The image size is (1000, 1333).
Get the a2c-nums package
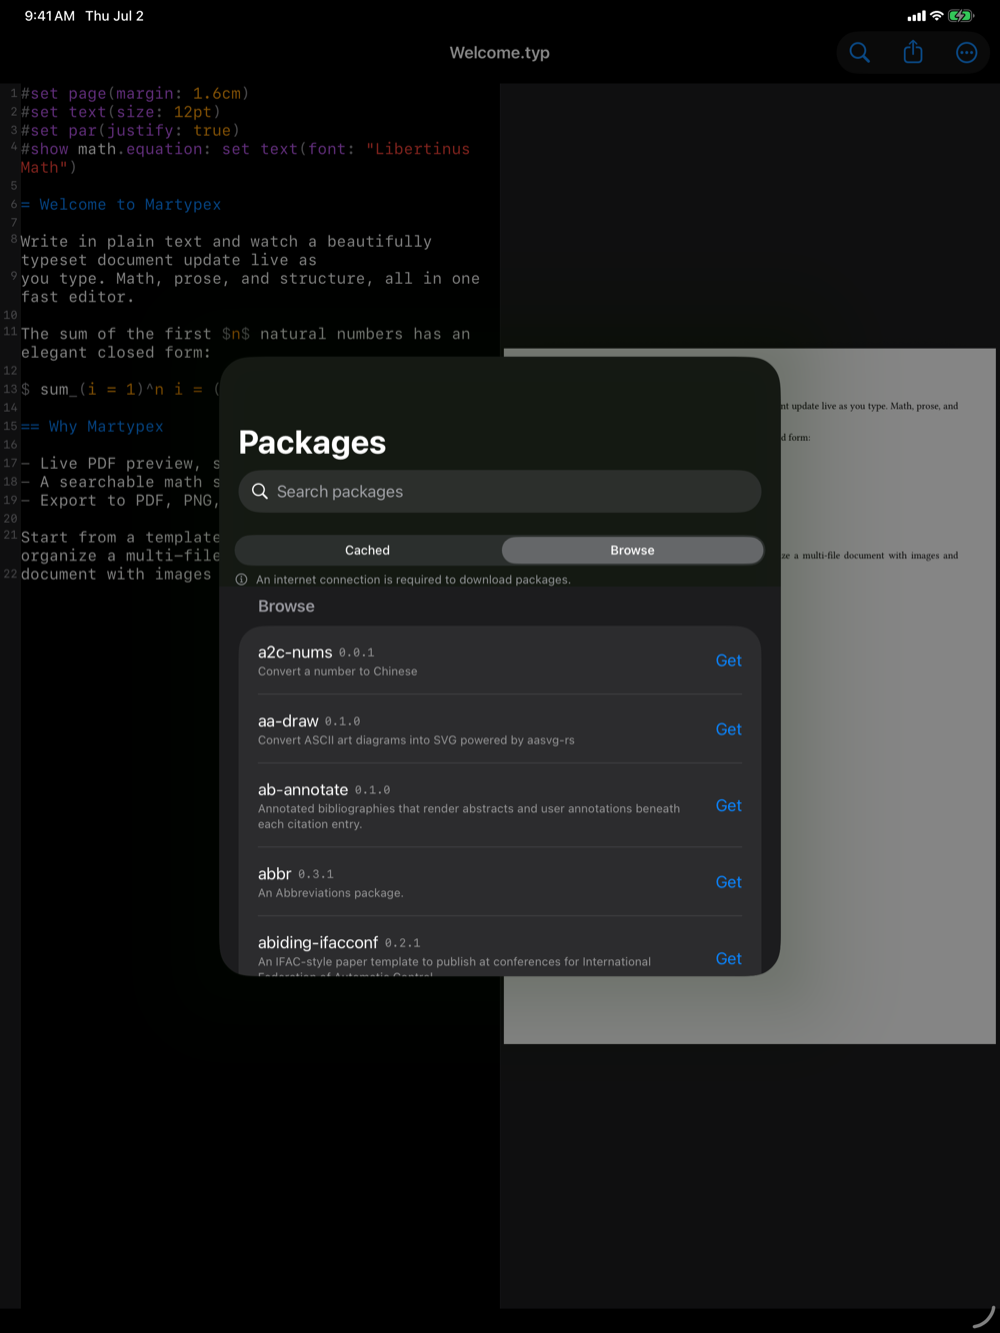pos(728,660)
